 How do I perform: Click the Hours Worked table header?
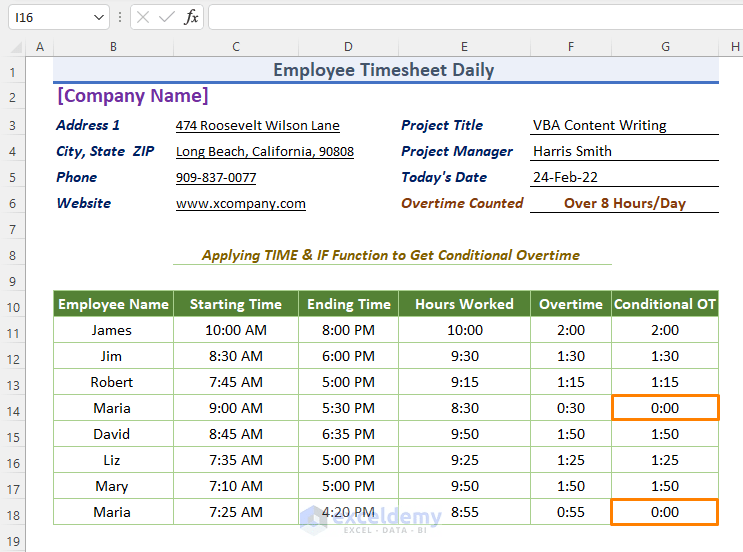(464, 304)
